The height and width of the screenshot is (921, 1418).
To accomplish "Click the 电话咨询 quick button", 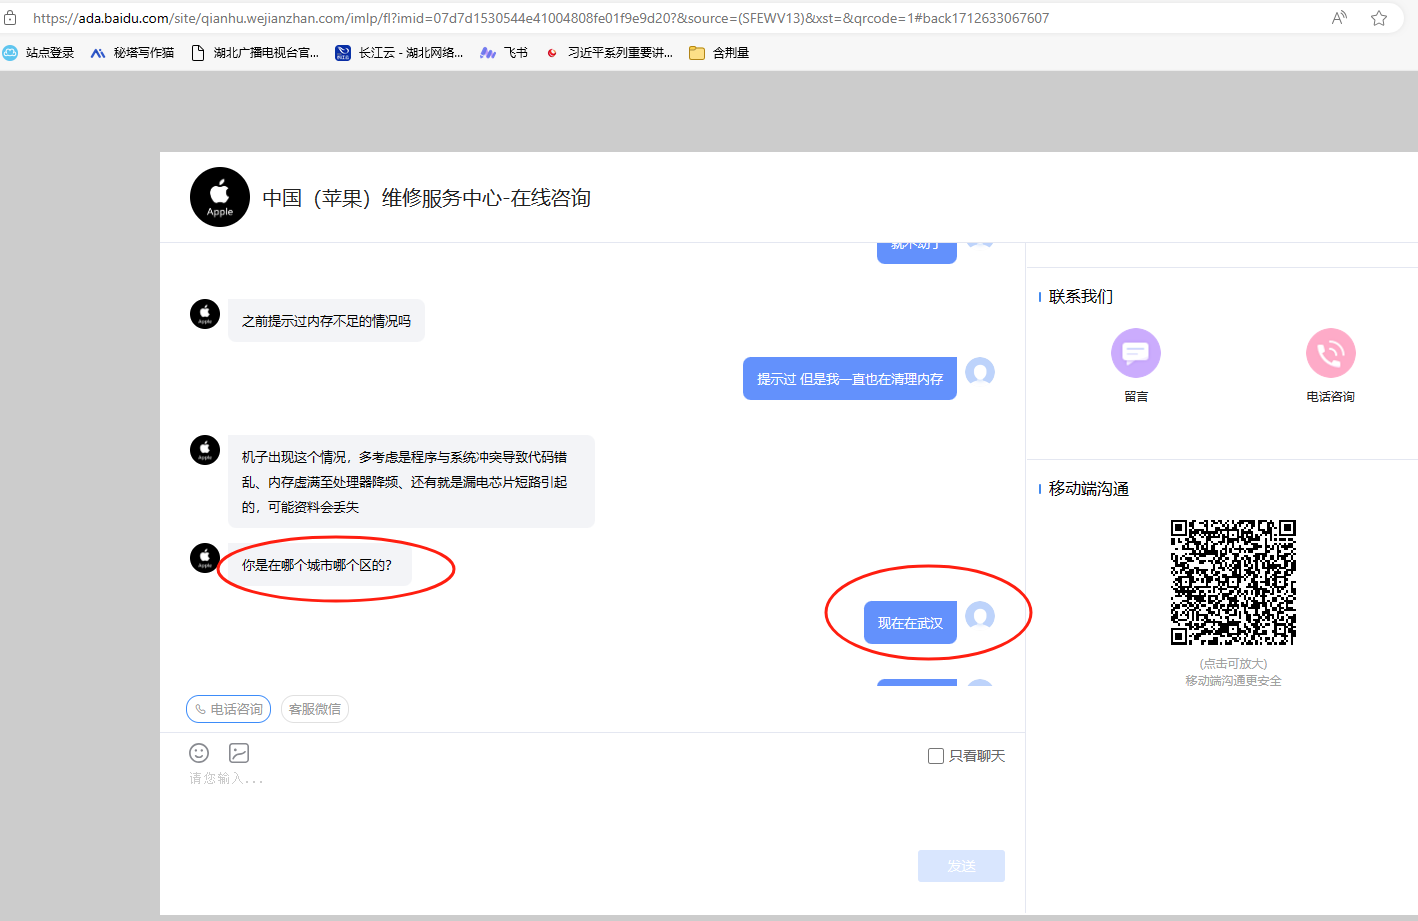I will point(228,709).
